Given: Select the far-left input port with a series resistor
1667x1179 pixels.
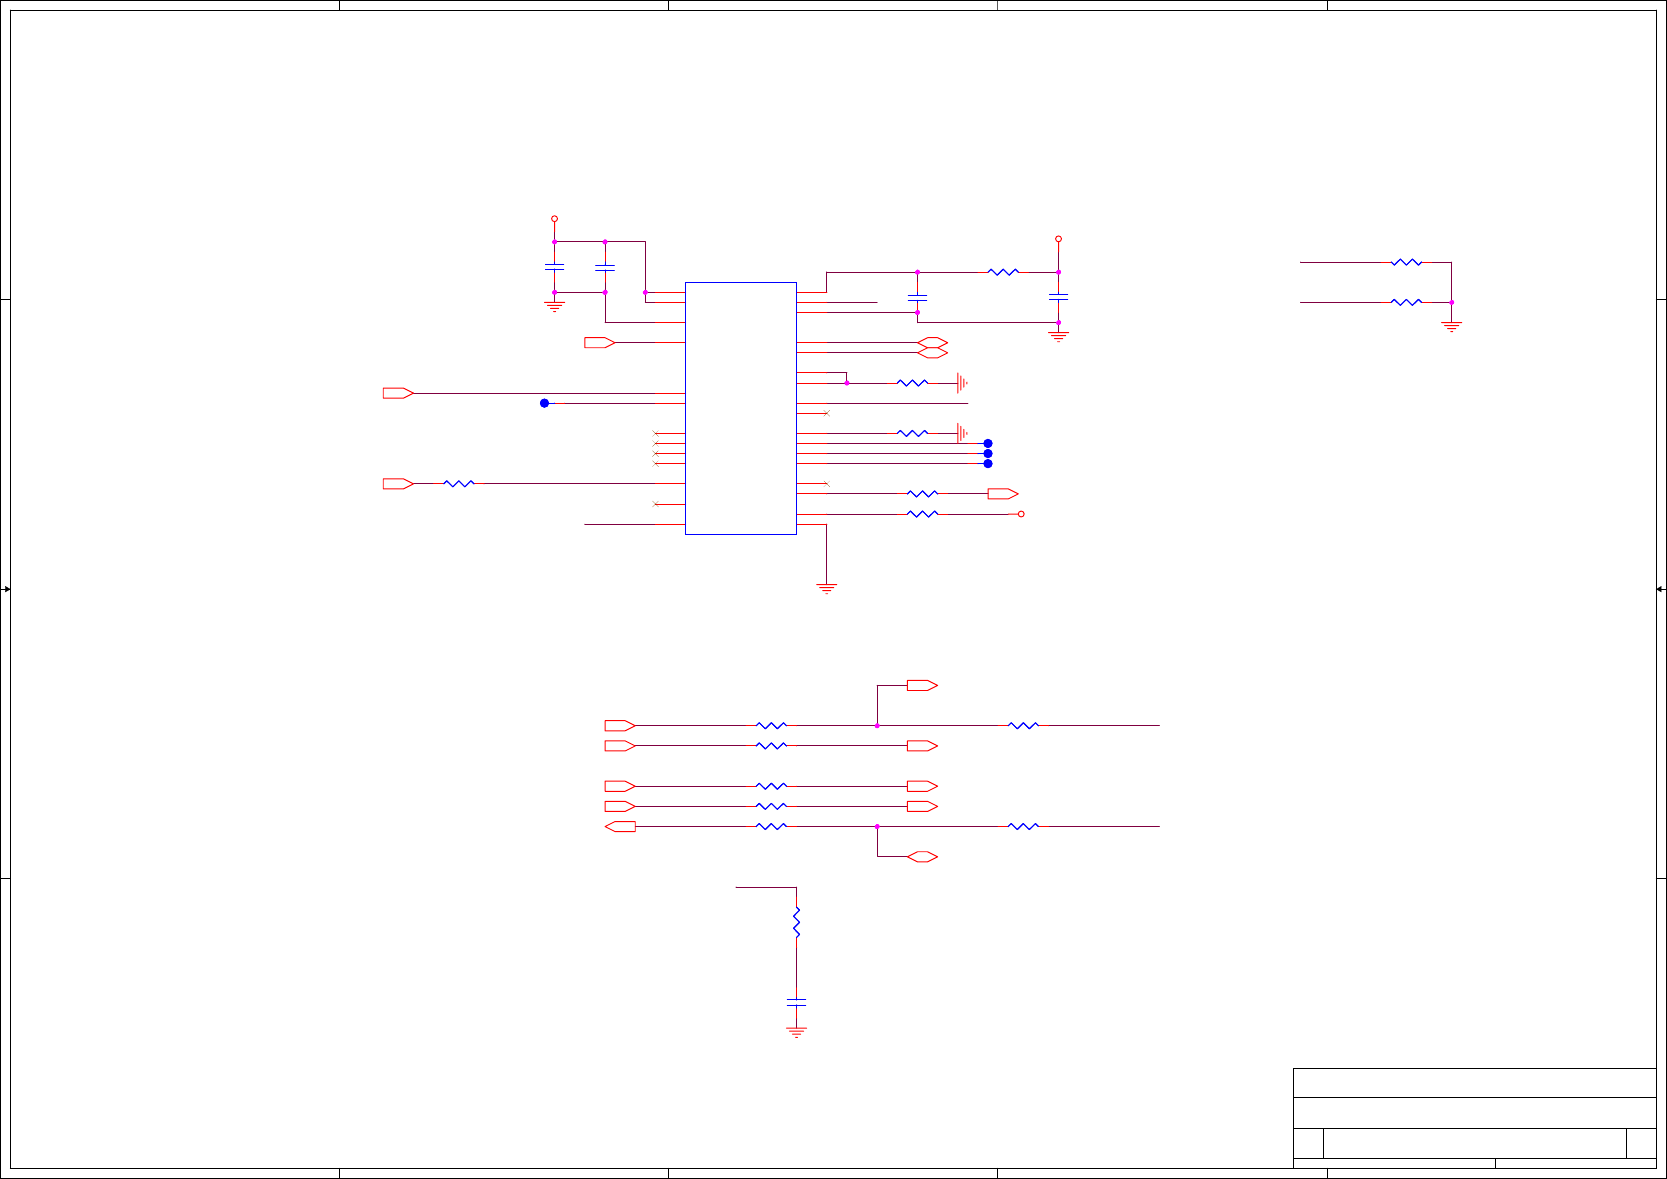Looking at the screenshot, I should point(398,484).
